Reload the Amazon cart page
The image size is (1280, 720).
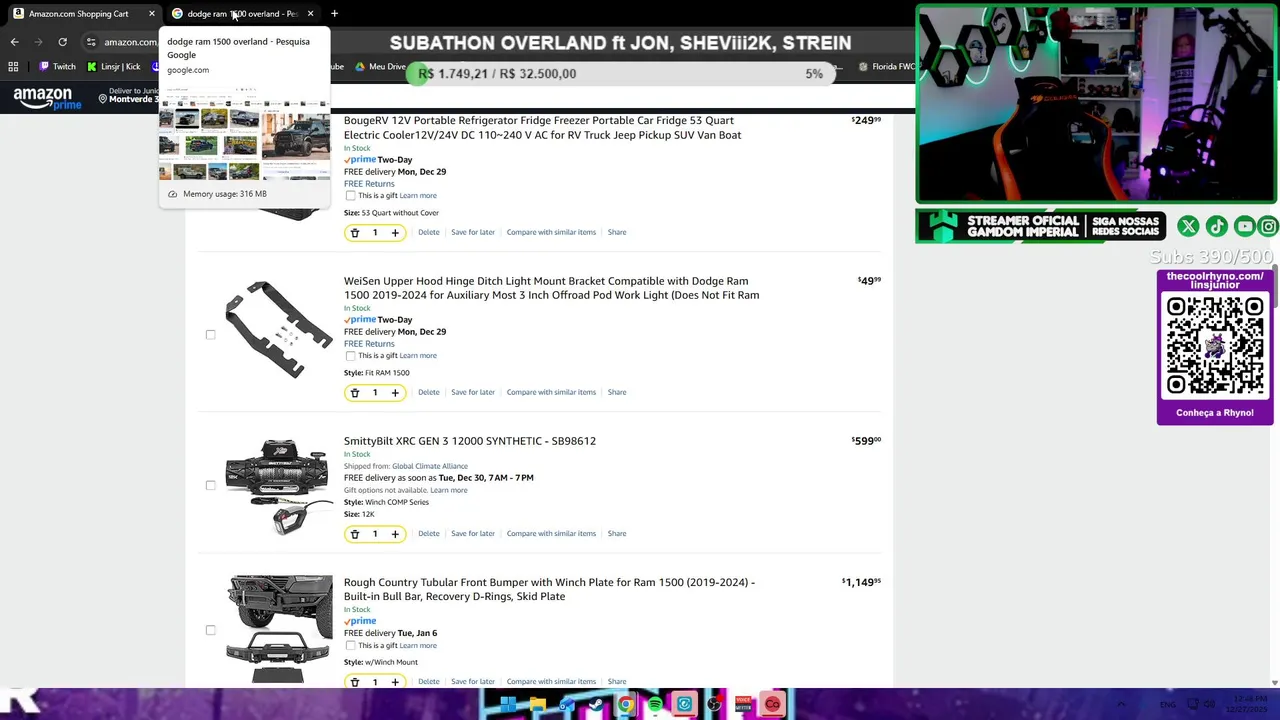coord(62,42)
